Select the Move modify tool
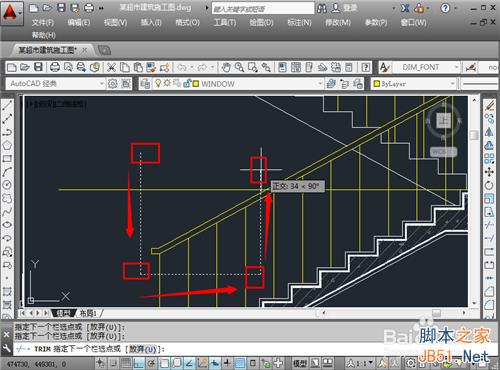 pos(489,172)
